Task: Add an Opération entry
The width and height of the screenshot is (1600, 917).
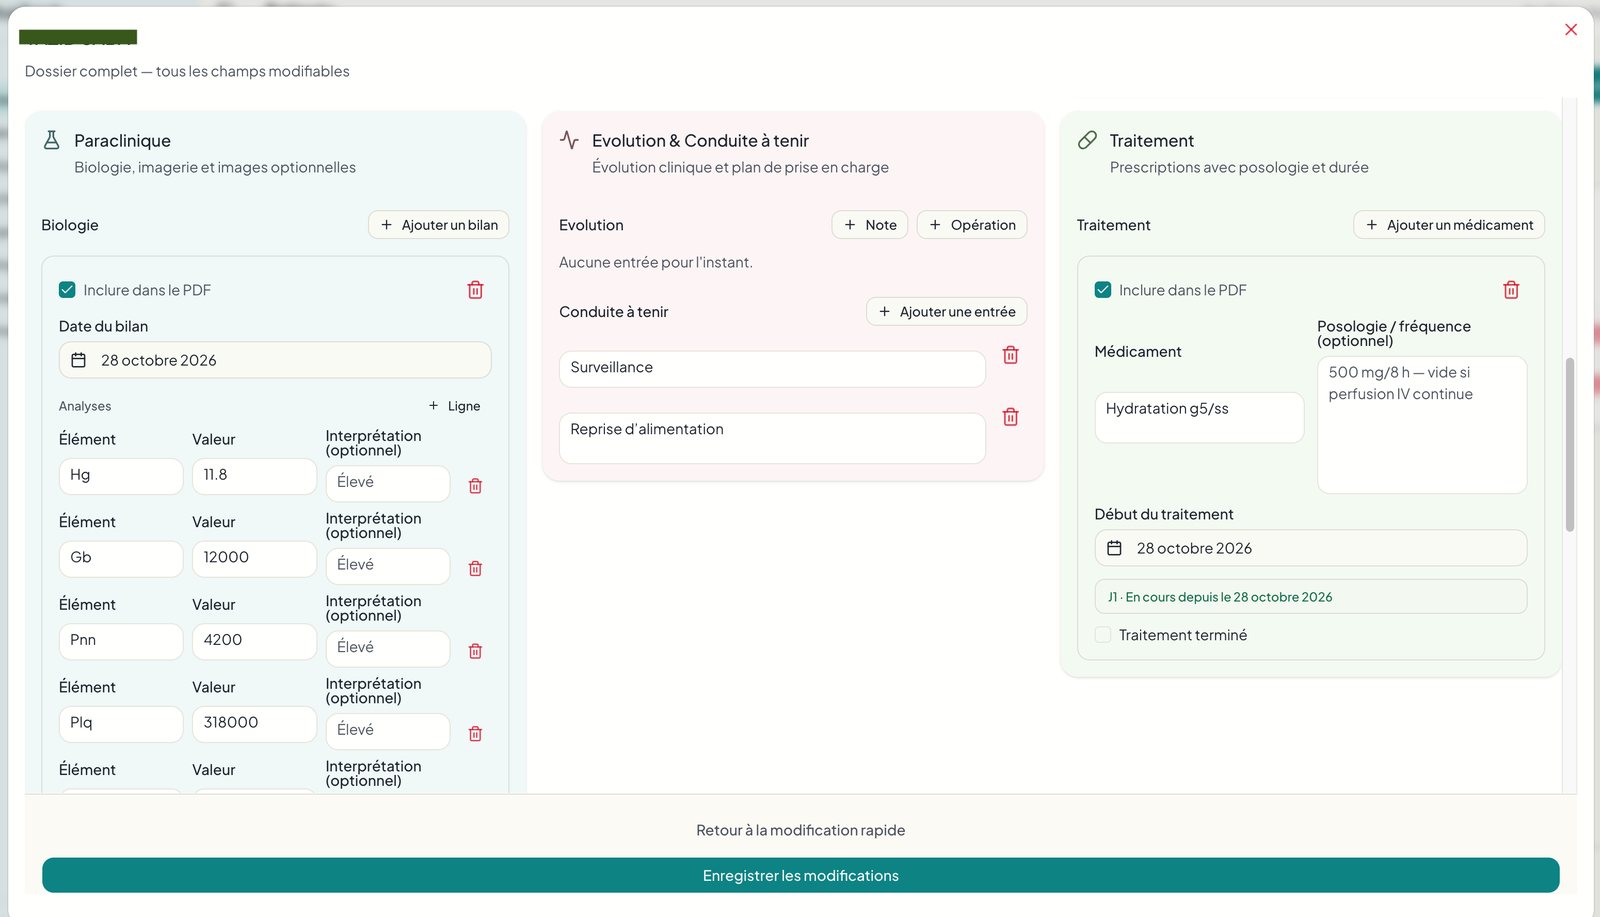Action: [972, 225]
